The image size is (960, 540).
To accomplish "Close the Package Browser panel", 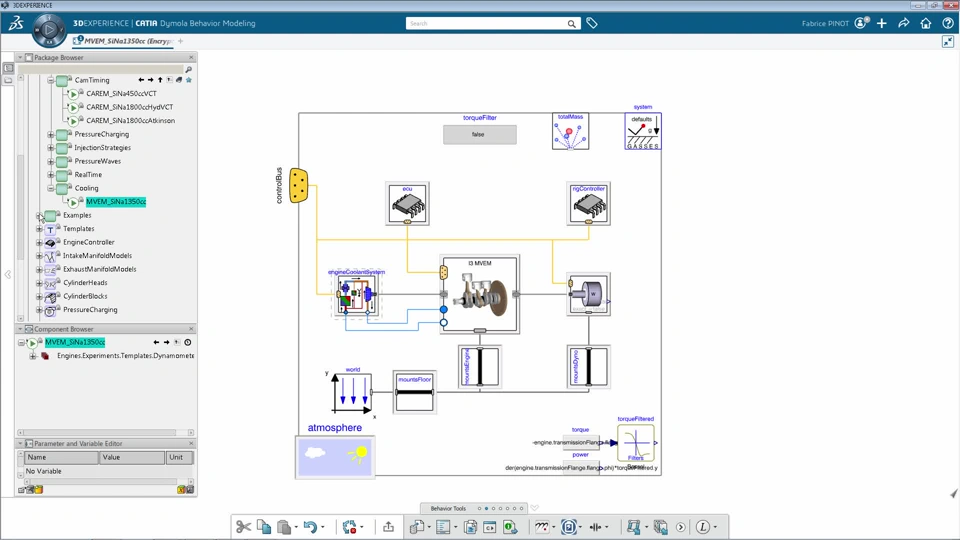I will click(x=191, y=57).
